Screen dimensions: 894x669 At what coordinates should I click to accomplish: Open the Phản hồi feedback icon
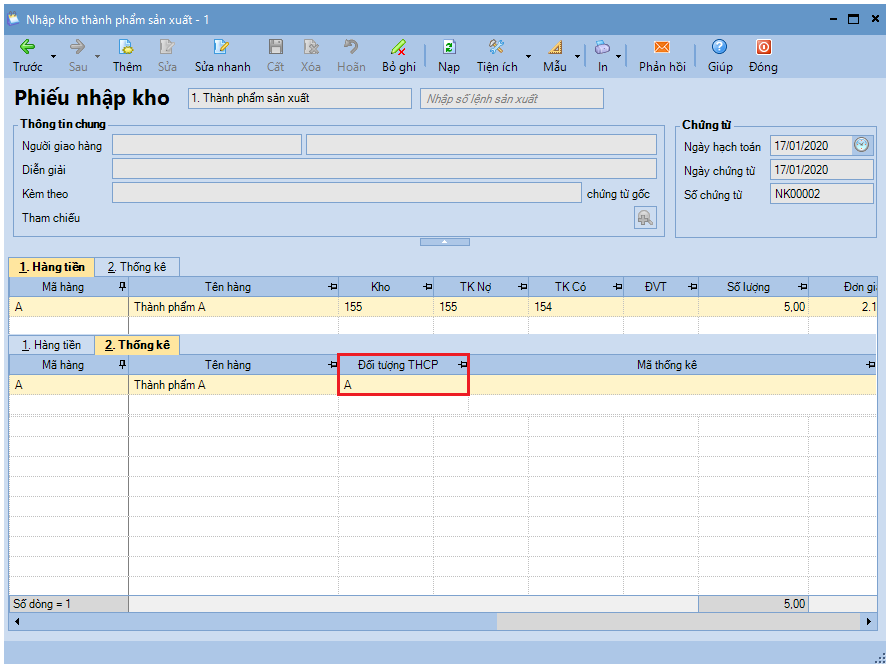coord(661,47)
